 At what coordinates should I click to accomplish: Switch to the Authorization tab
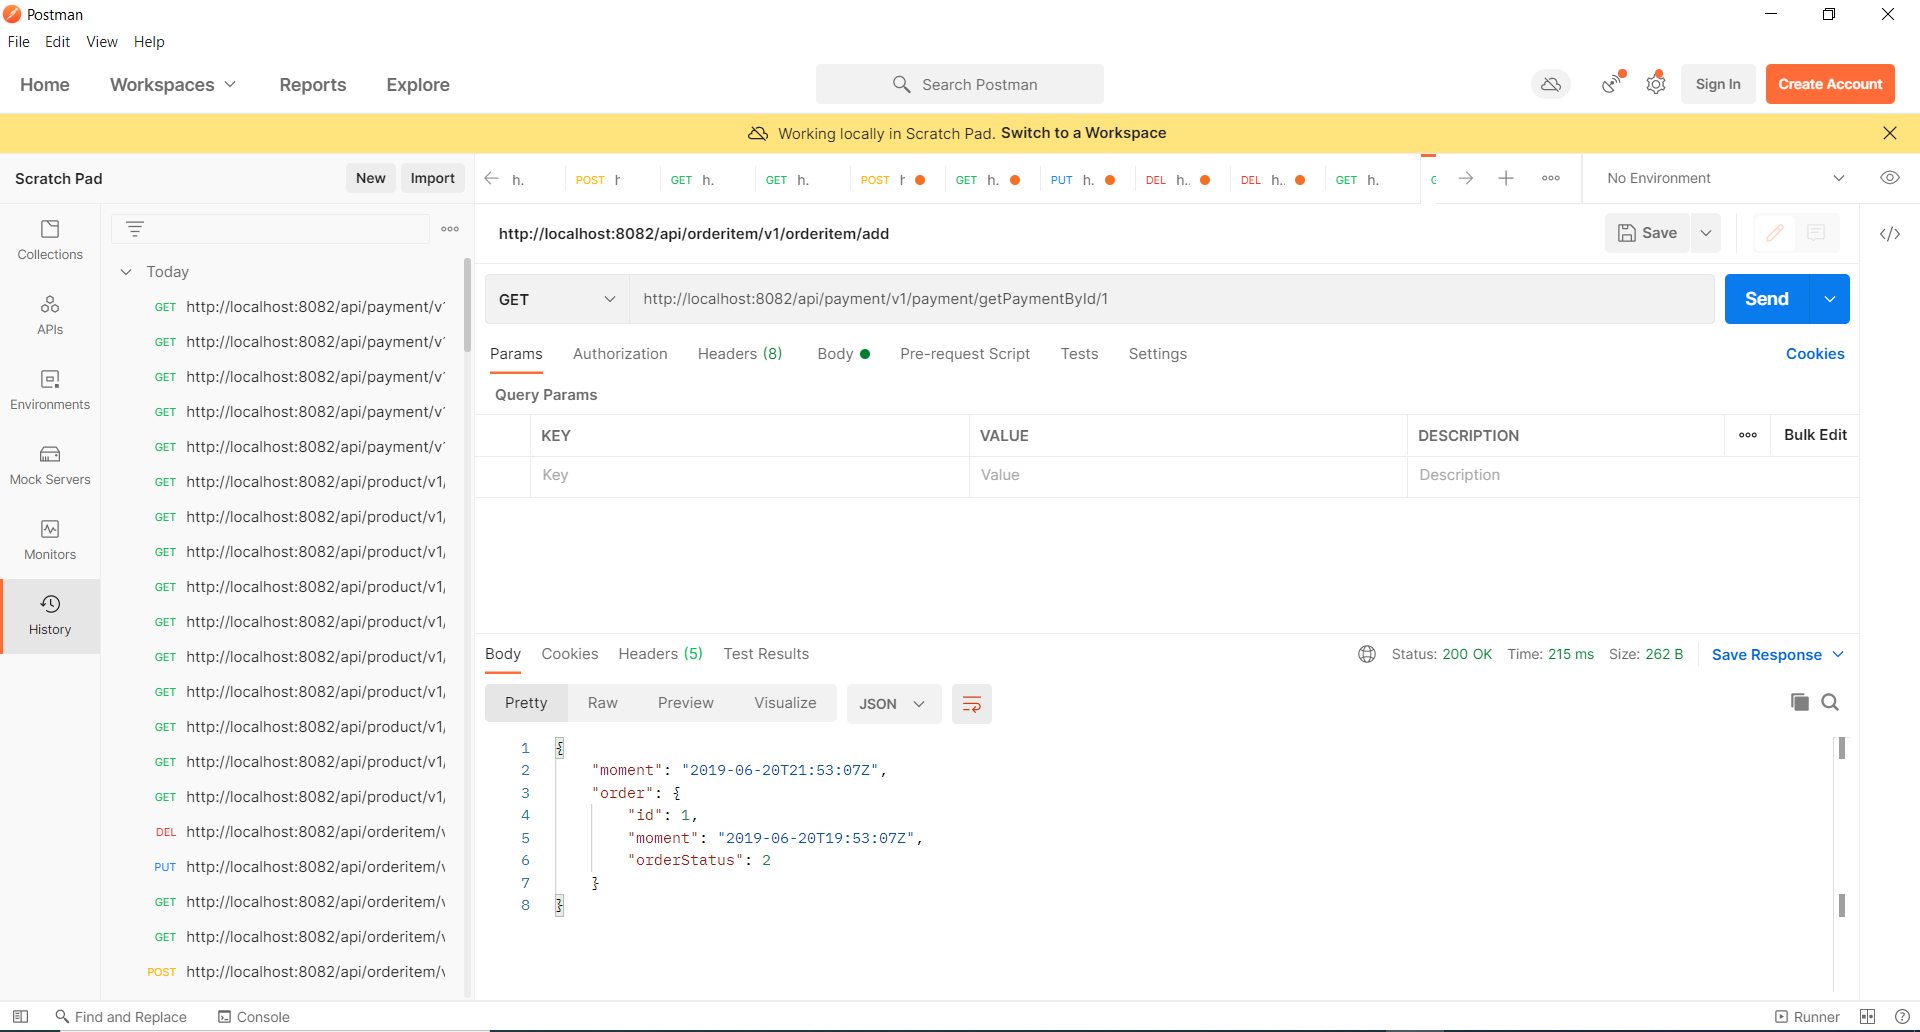pyautogui.click(x=620, y=354)
